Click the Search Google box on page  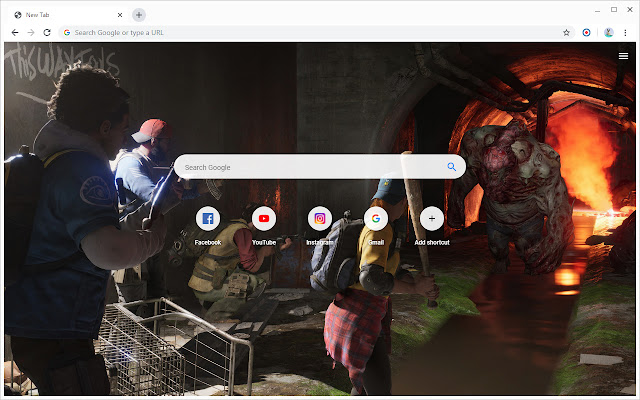click(320, 167)
